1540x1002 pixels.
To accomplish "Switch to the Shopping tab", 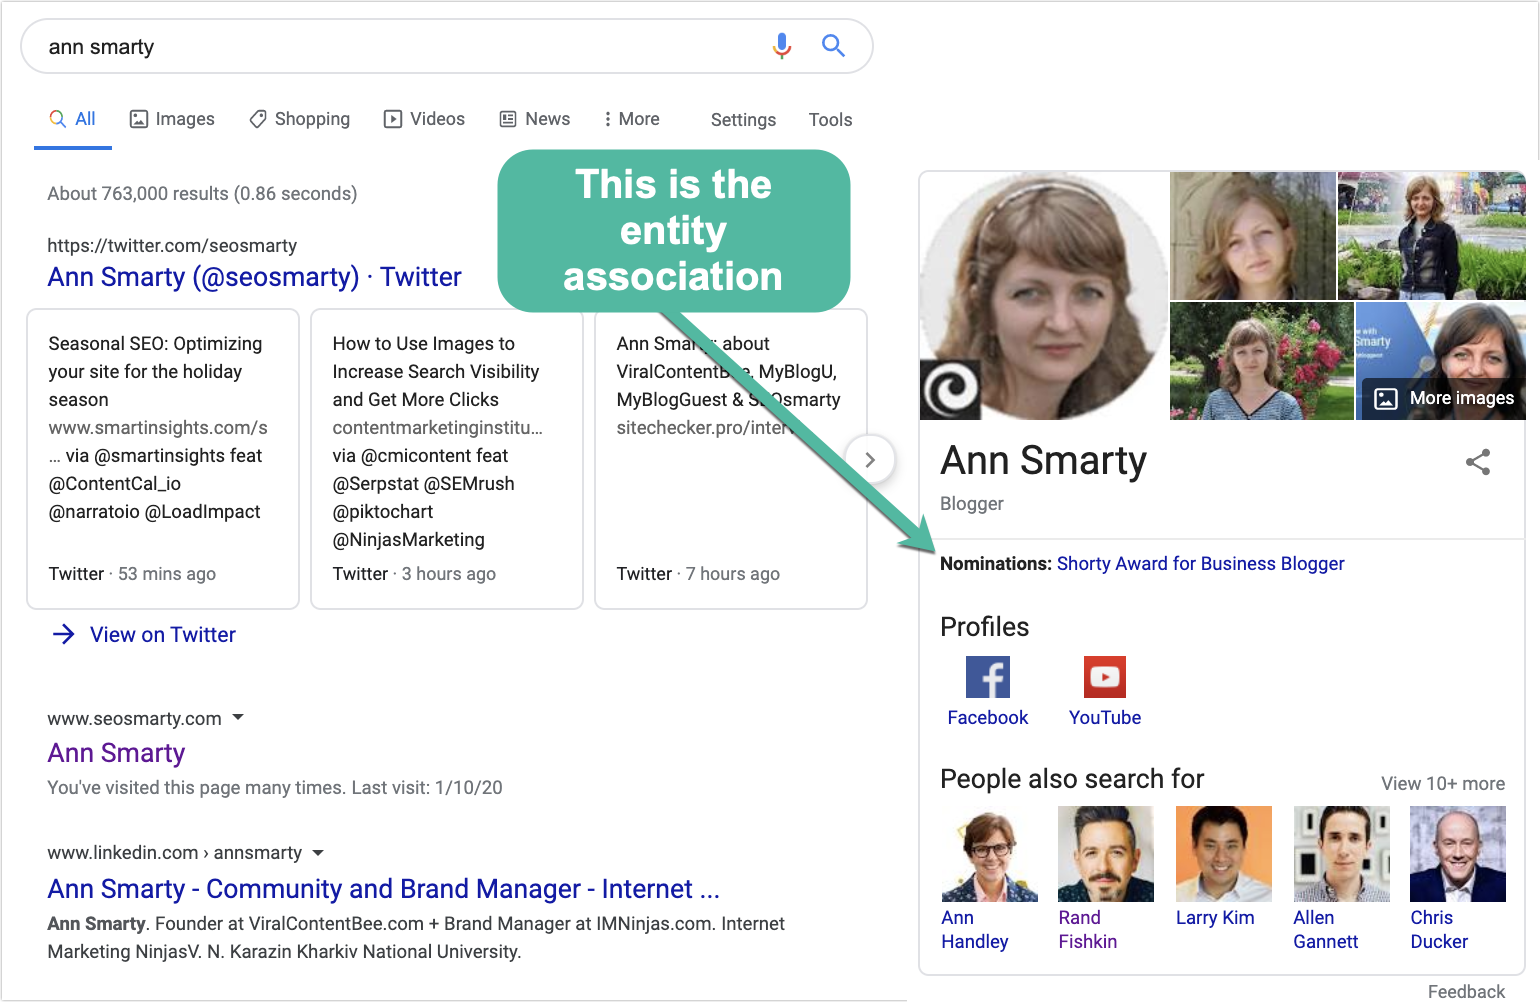I will point(300,119).
